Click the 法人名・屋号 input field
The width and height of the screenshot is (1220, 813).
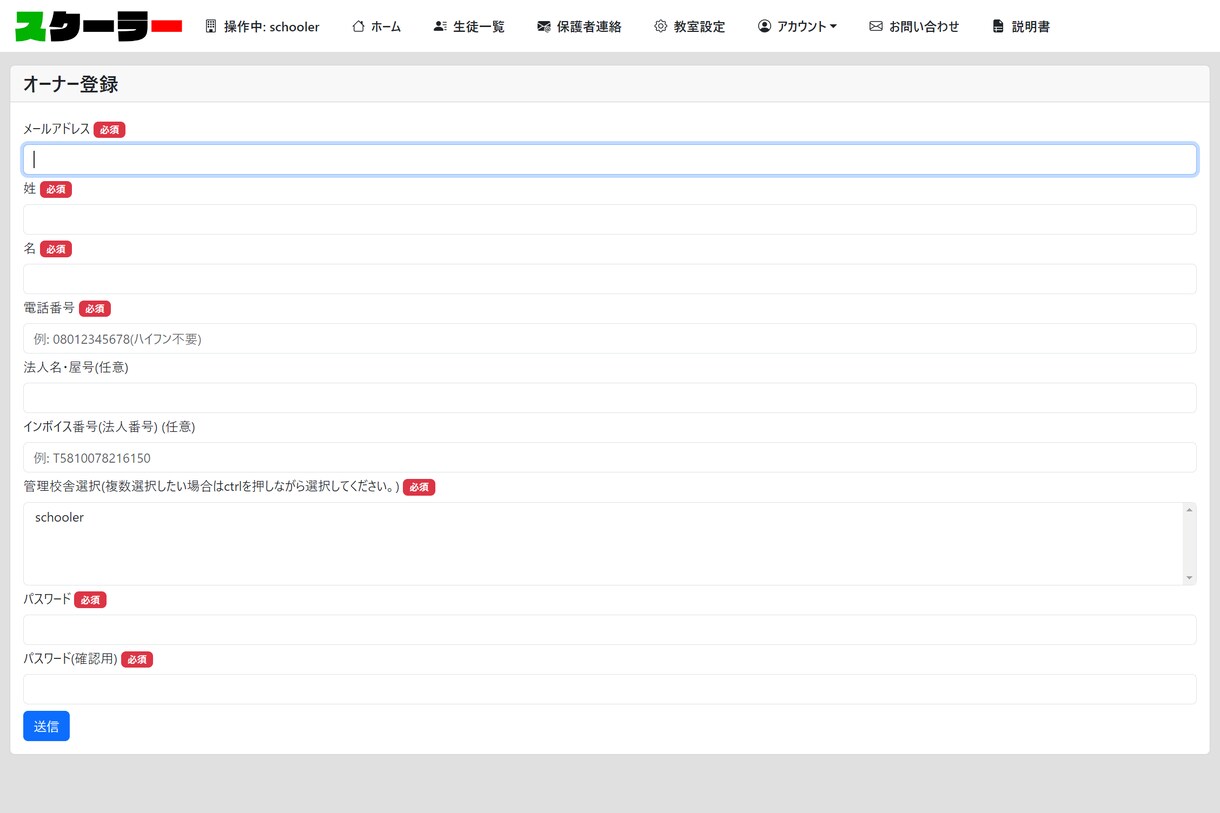pos(610,398)
